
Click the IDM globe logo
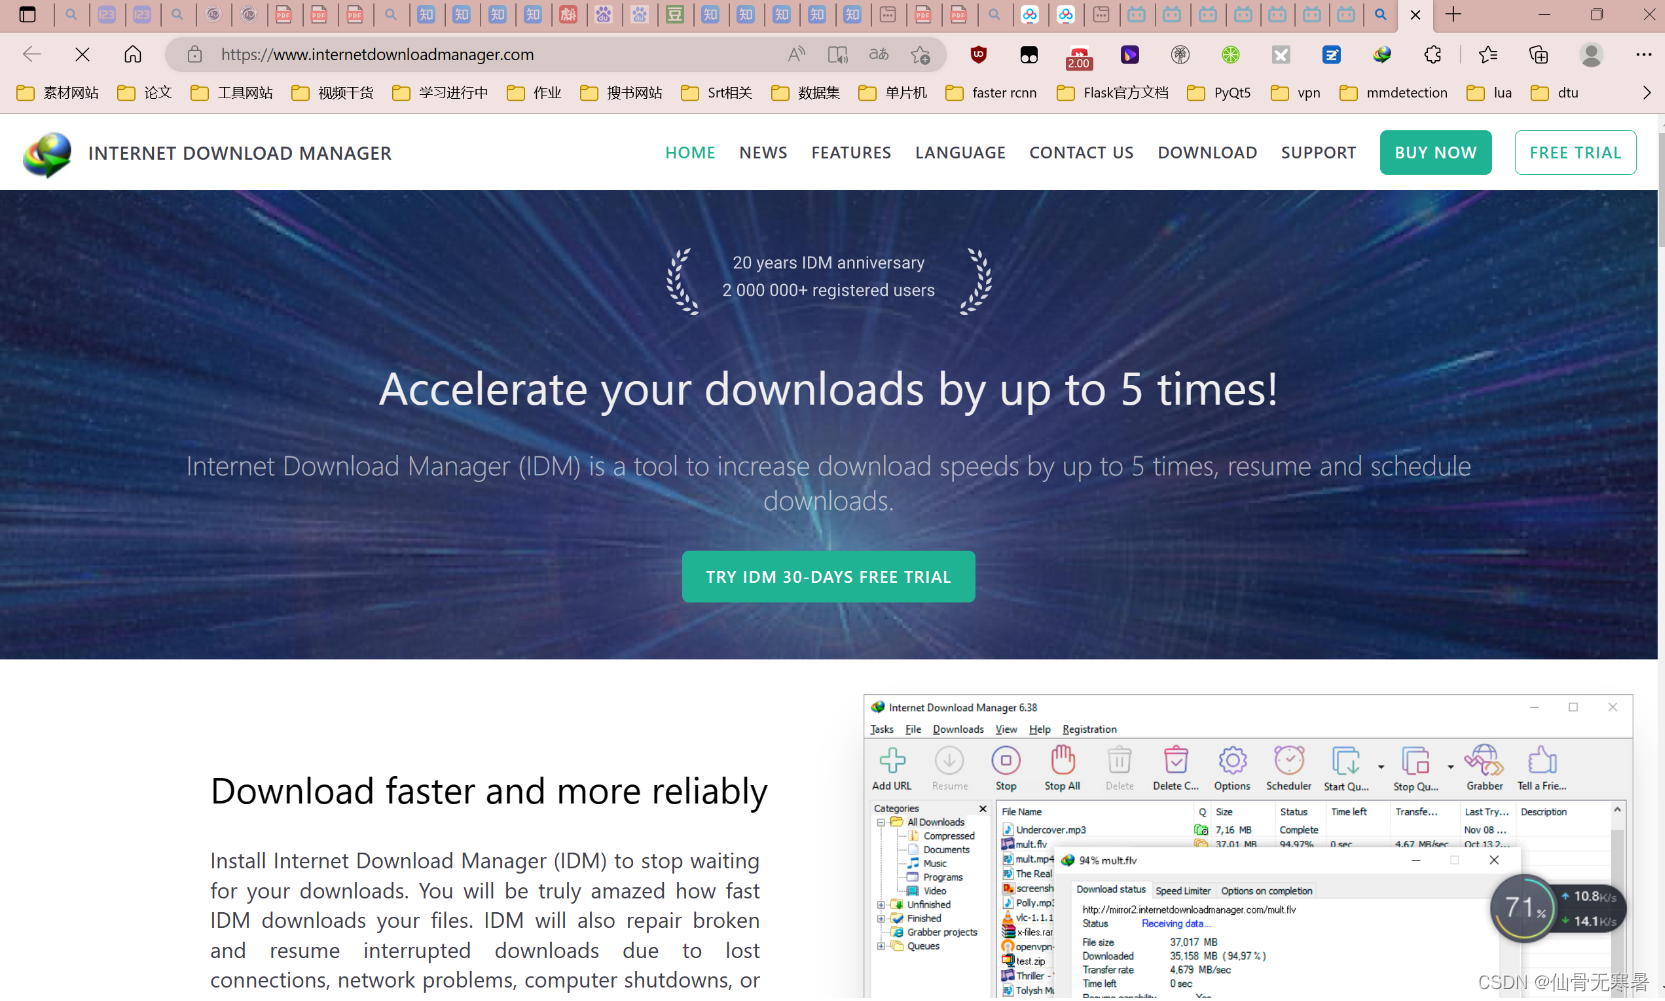47,154
